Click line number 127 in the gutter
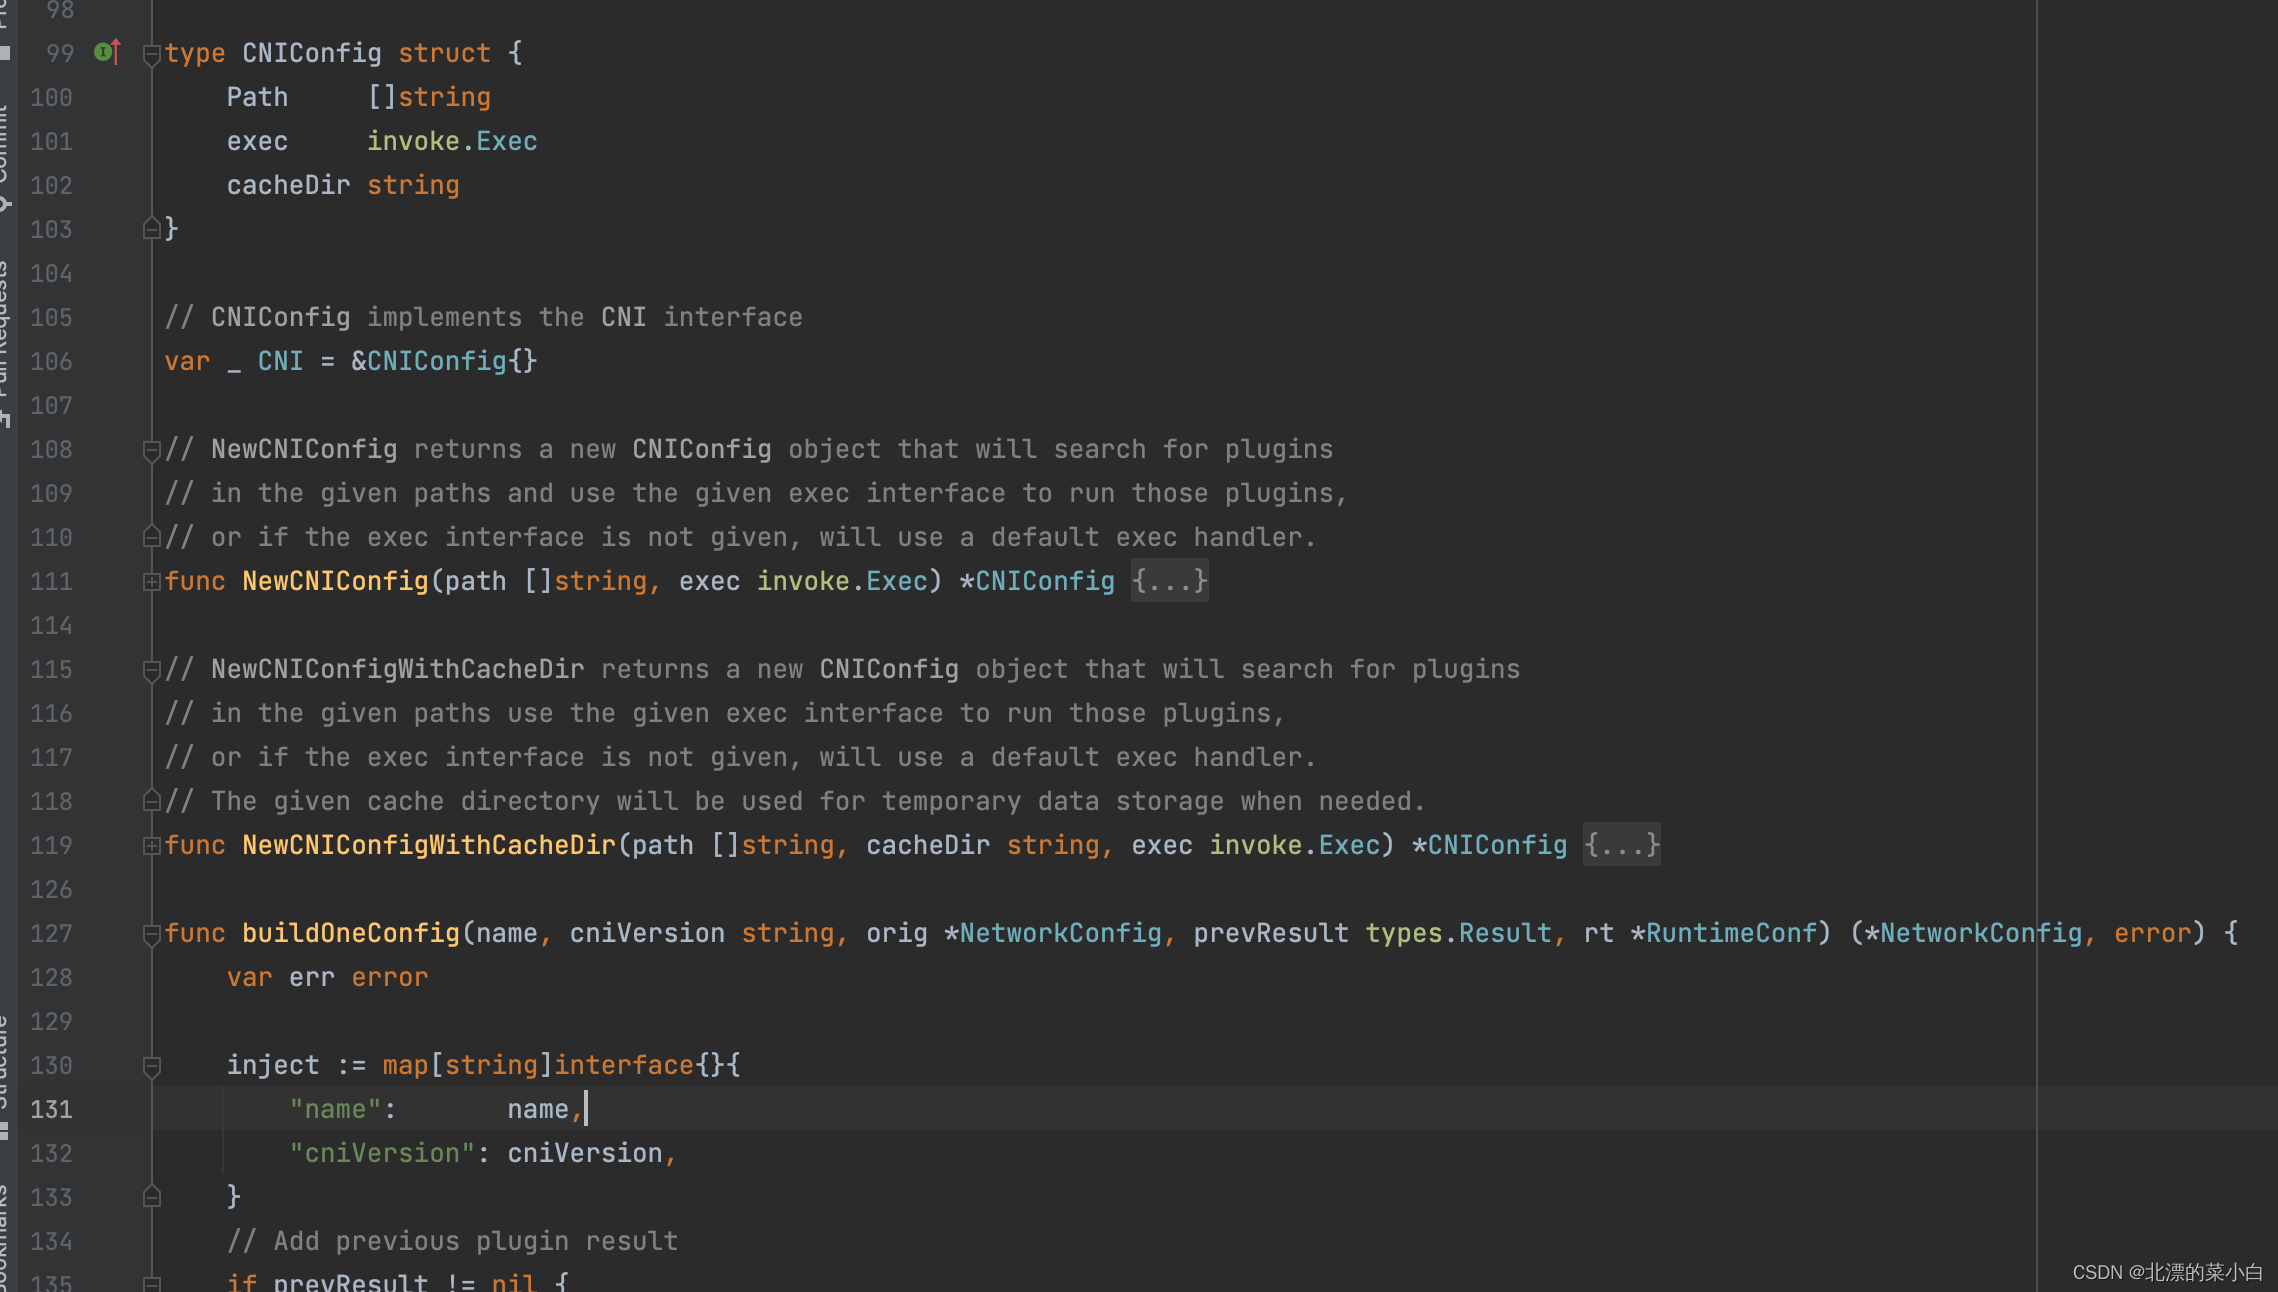 tap(51, 933)
